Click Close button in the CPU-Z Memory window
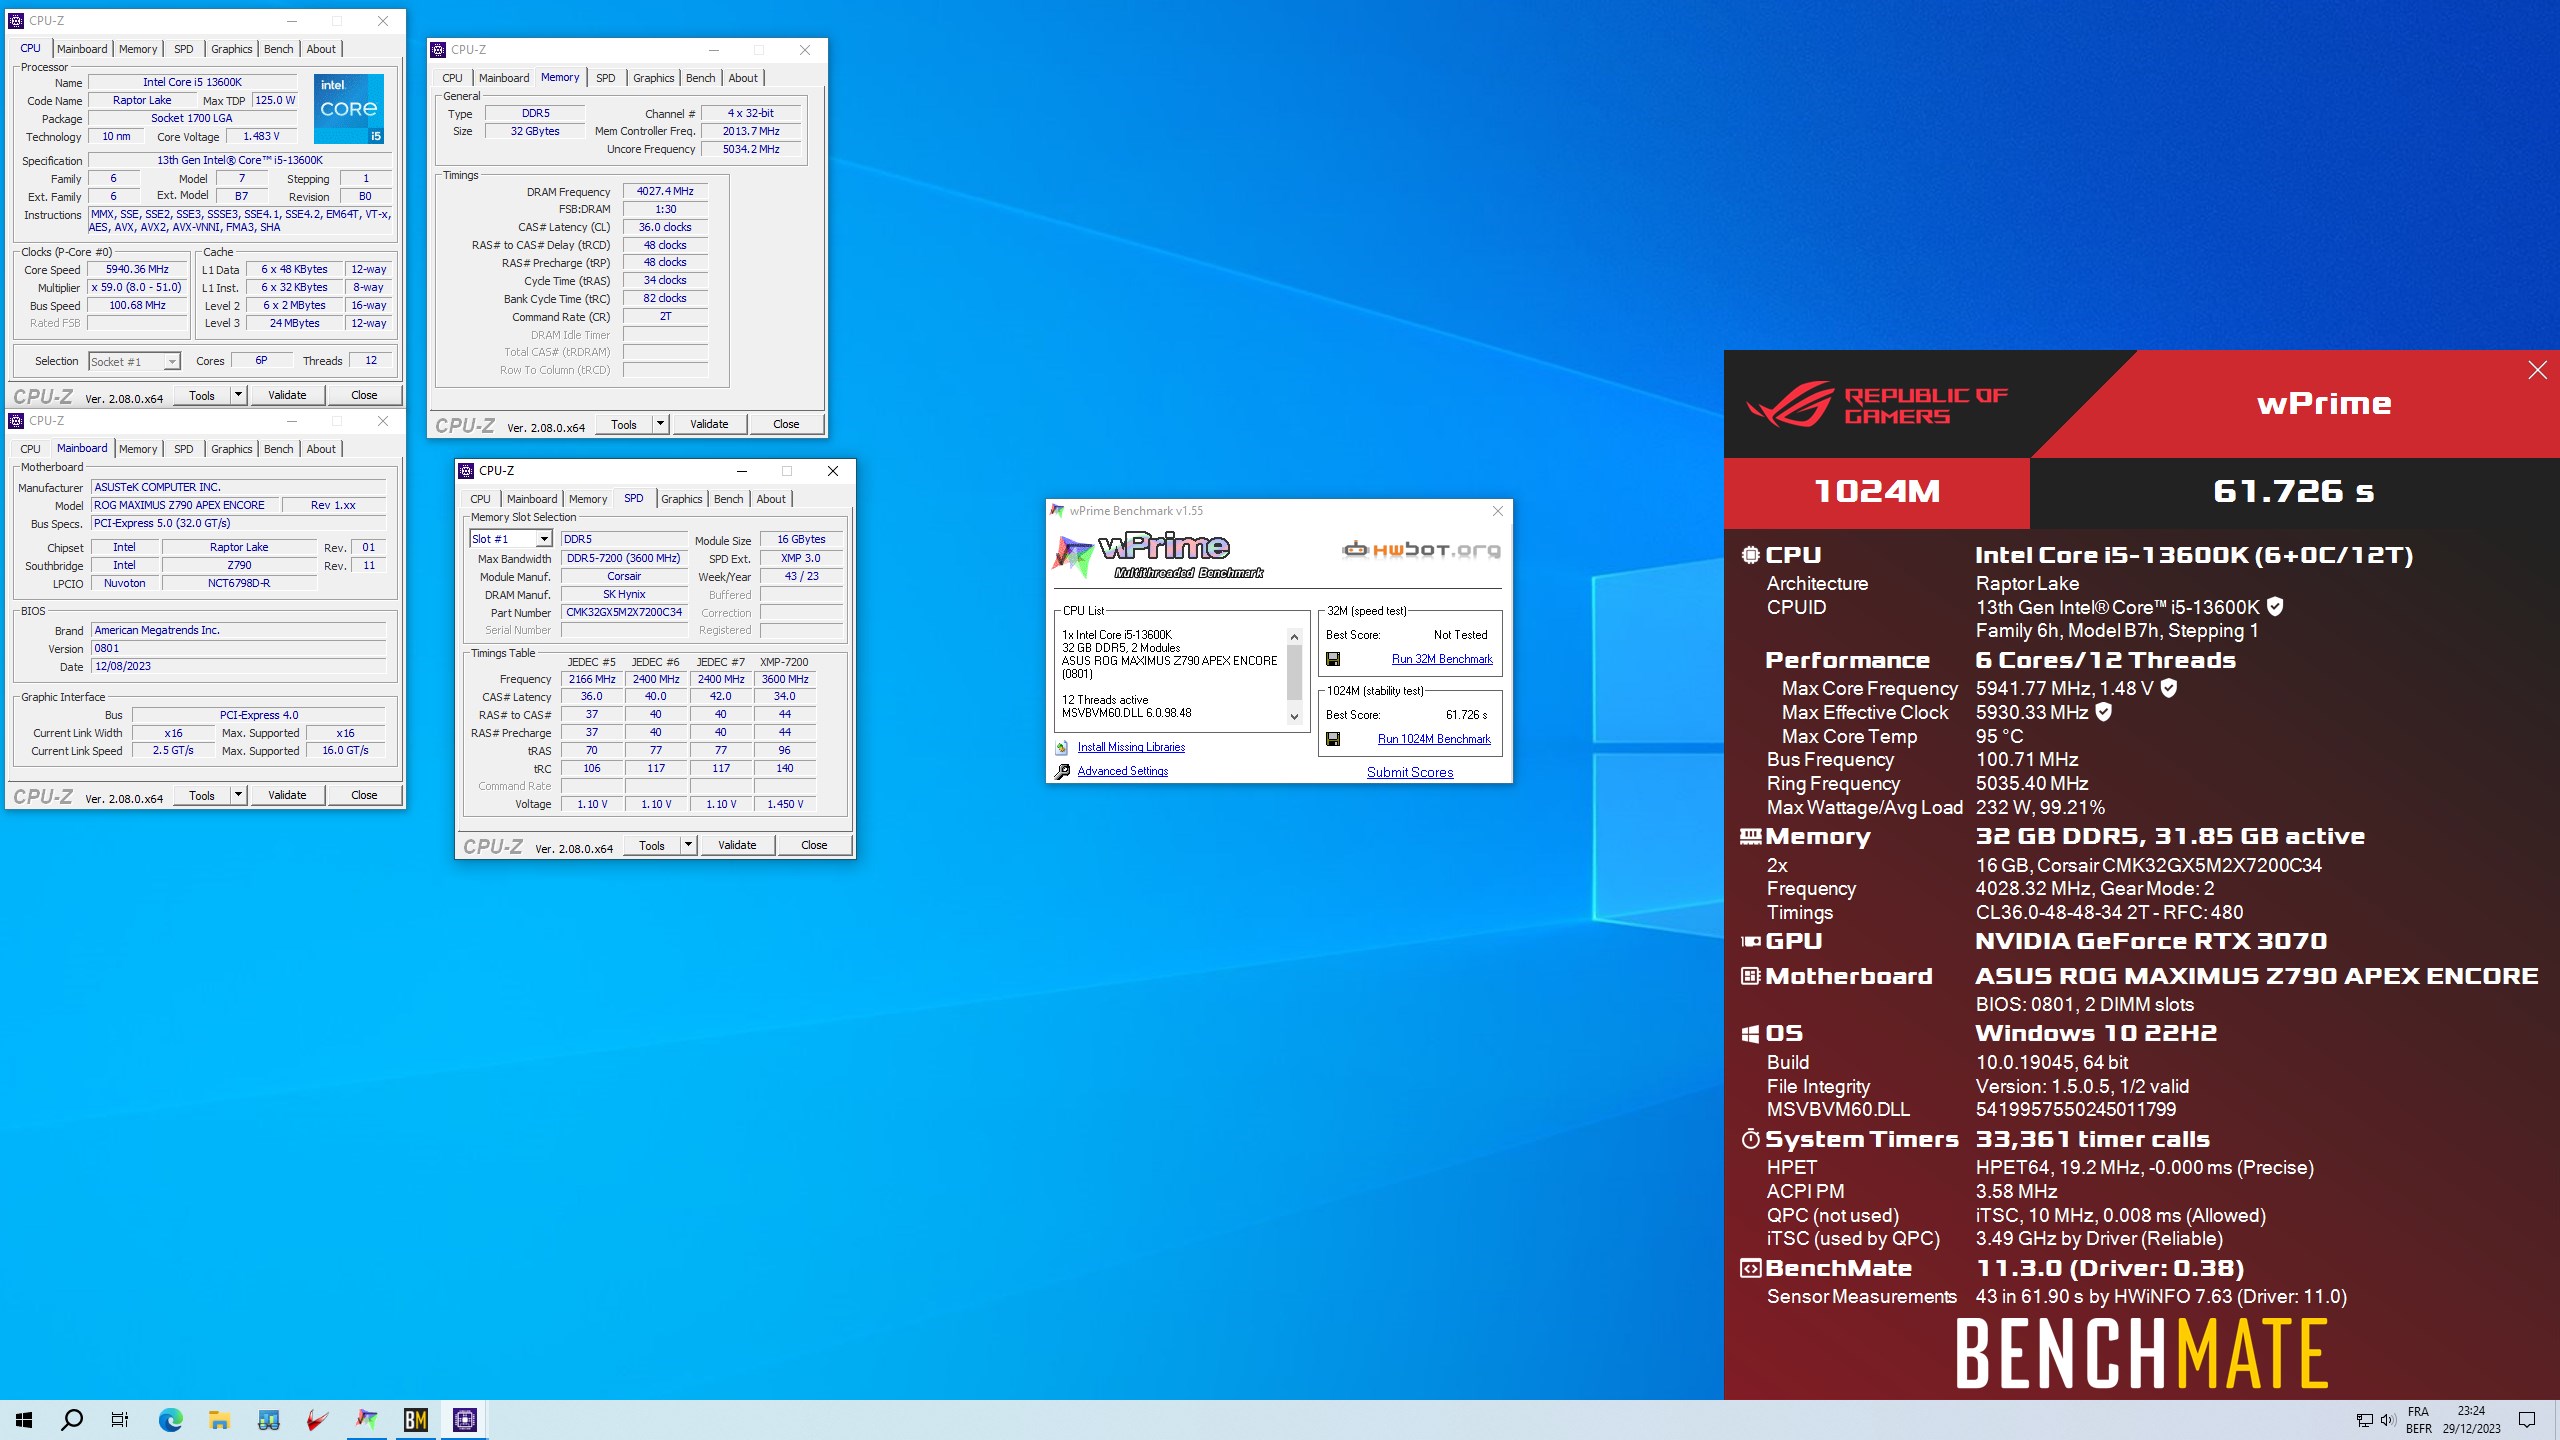2560x1440 pixels. pos(786,424)
